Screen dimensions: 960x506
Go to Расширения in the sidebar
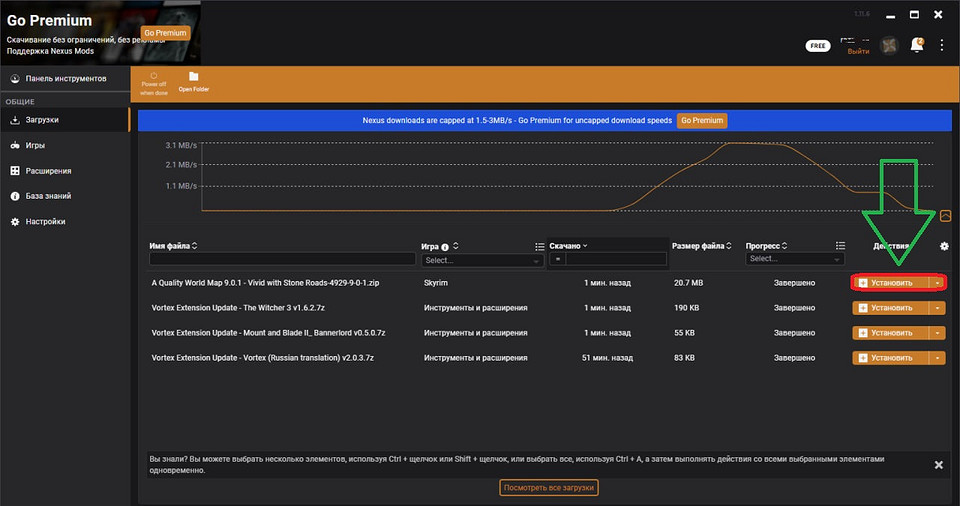pyautogui.click(x=48, y=171)
